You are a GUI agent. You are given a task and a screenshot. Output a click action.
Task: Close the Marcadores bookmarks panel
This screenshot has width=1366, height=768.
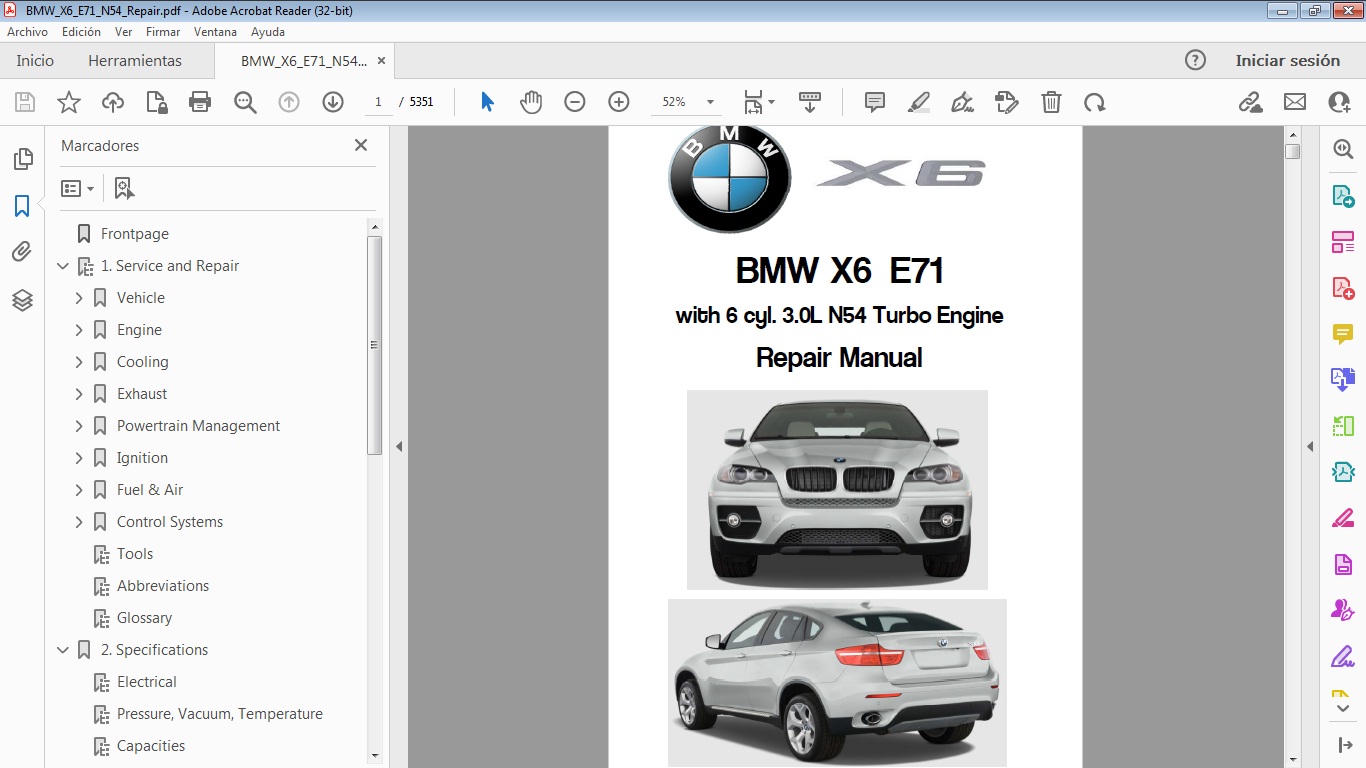coord(361,145)
